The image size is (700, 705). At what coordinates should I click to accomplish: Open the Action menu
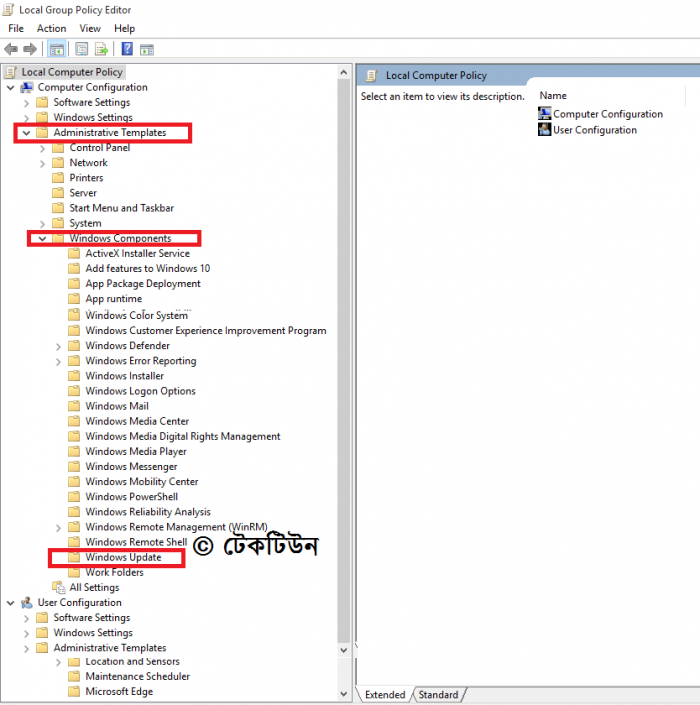51,28
